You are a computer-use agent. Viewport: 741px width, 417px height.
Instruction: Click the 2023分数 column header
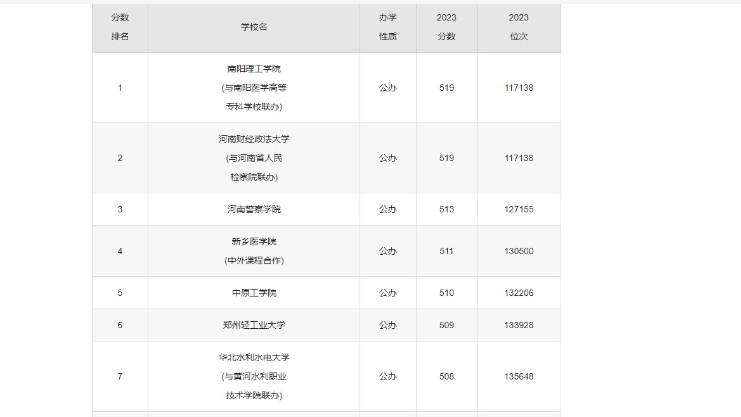[446, 27]
